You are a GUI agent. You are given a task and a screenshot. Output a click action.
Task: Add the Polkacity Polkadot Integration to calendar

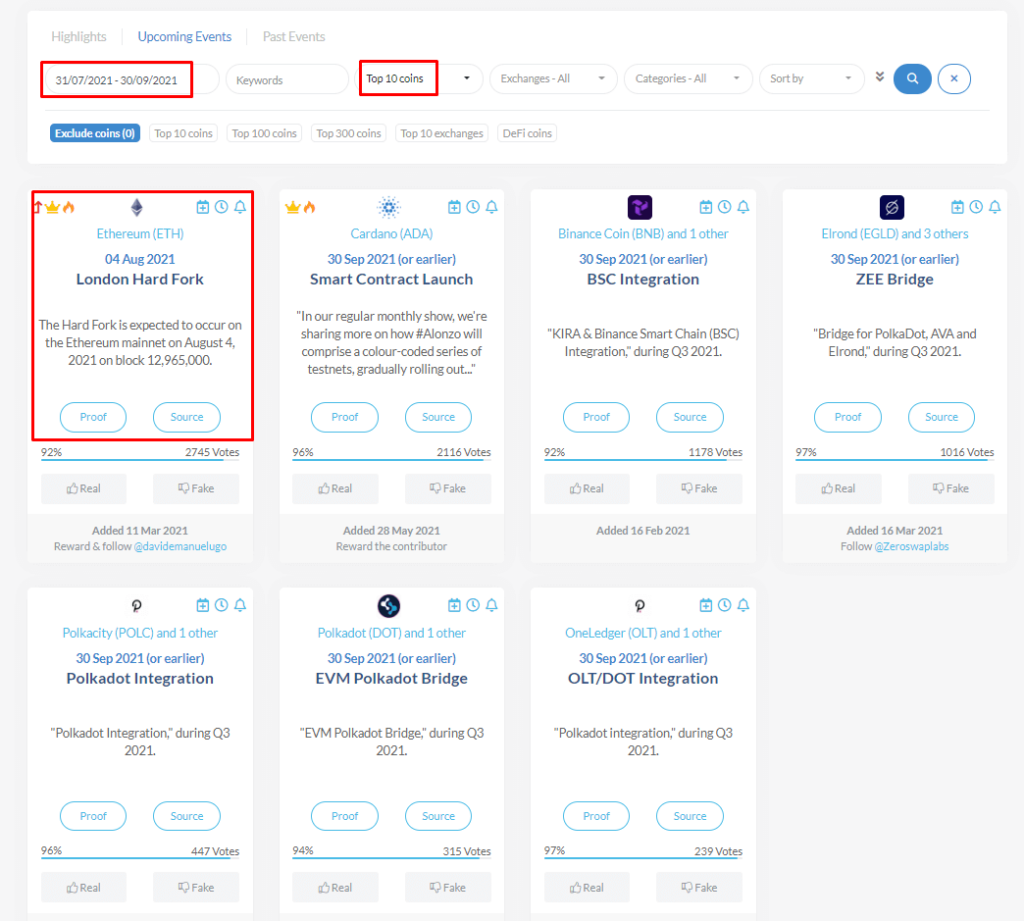[x=202, y=606]
